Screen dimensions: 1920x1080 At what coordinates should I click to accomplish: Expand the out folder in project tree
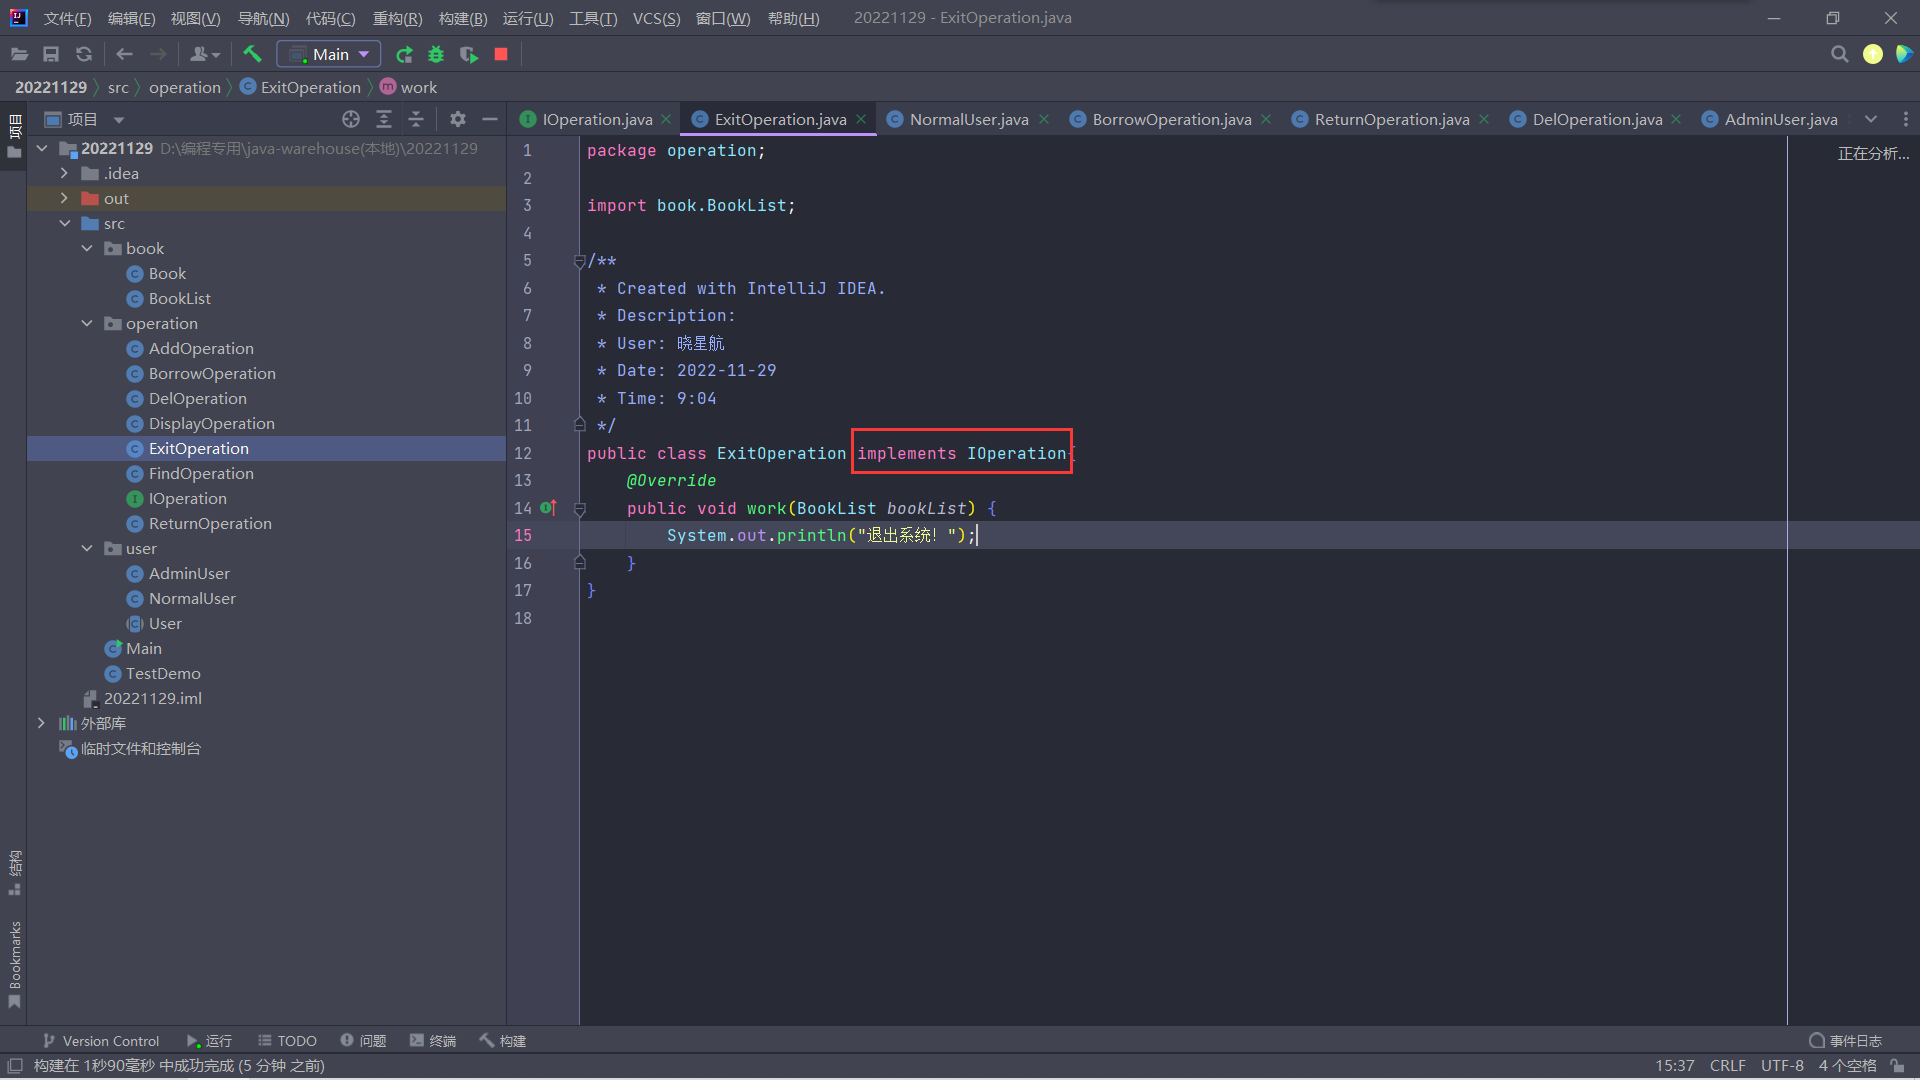pyautogui.click(x=64, y=198)
